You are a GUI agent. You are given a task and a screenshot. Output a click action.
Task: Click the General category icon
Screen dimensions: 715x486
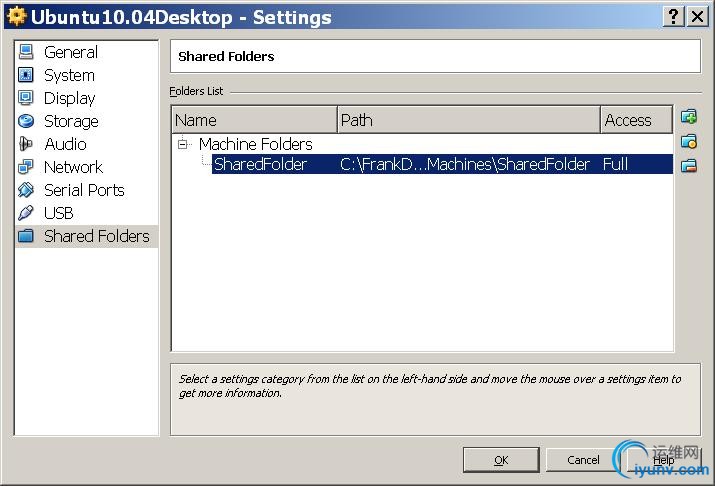(x=26, y=52)
